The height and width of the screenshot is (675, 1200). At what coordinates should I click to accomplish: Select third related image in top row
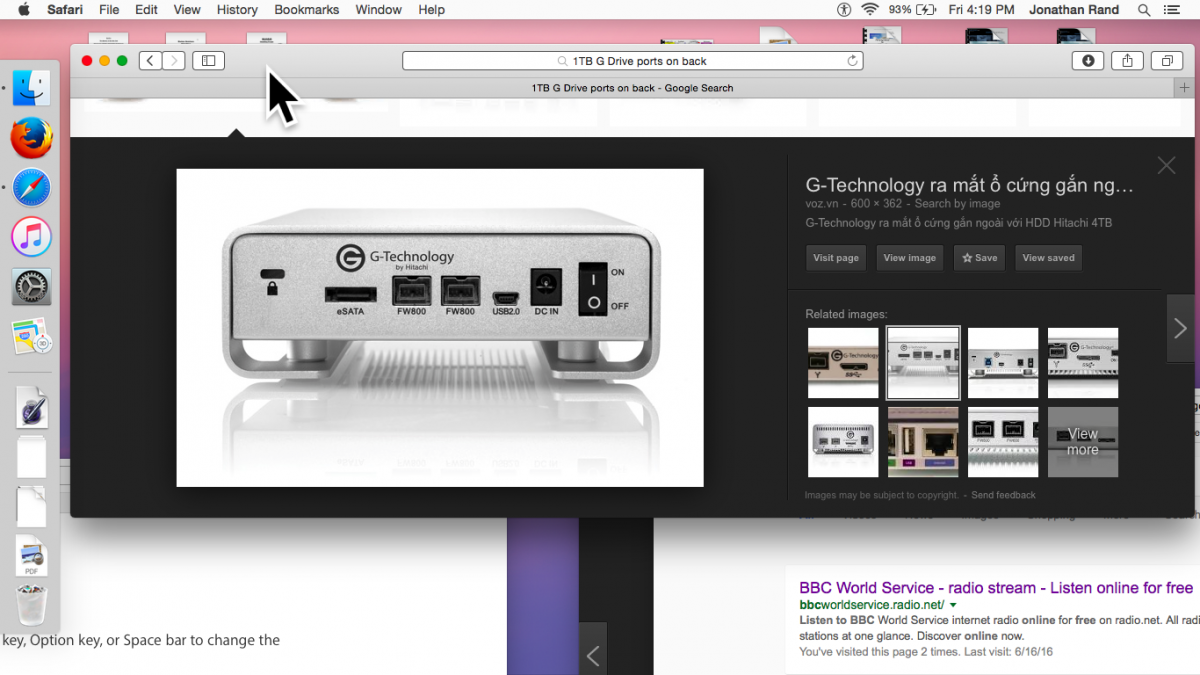coord(1003,362)
